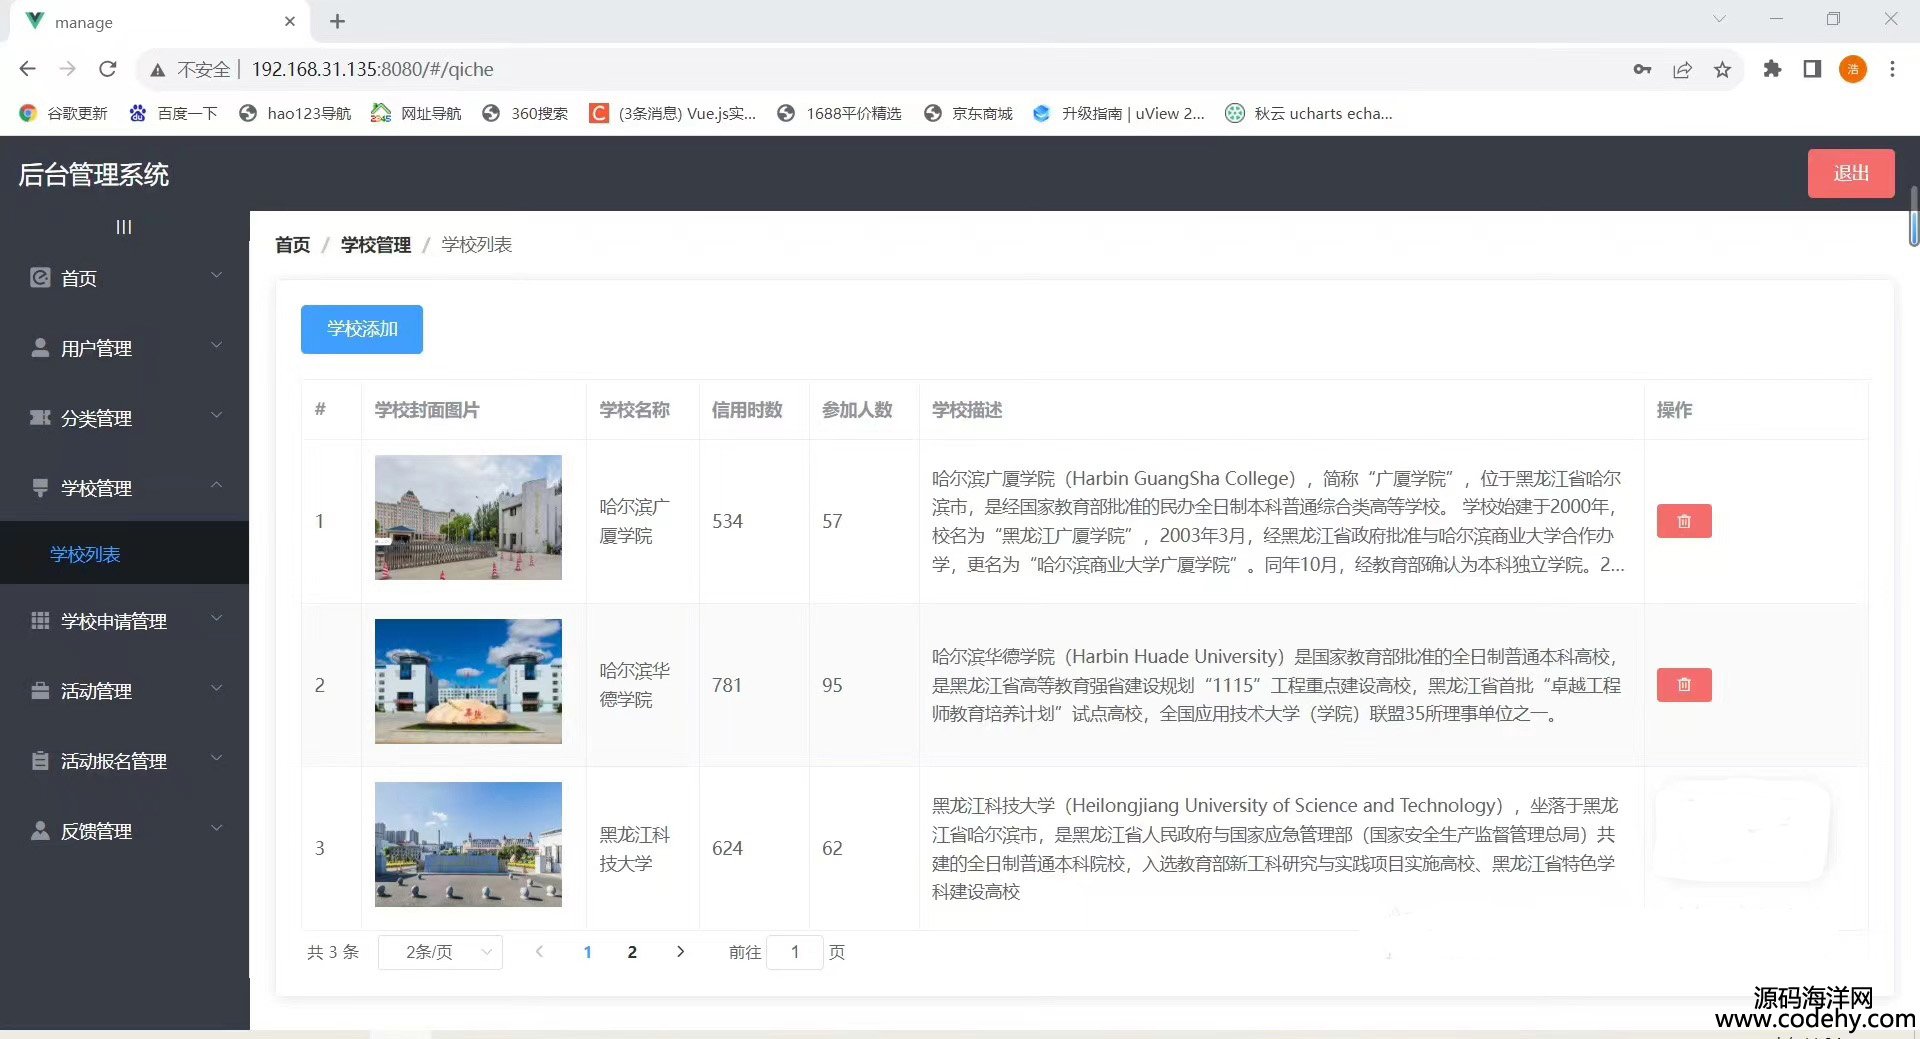This screenshot has width=1920, height=1039.
Task: Expand the 活动报名管理 menu
Action: (x=216, y=759)
